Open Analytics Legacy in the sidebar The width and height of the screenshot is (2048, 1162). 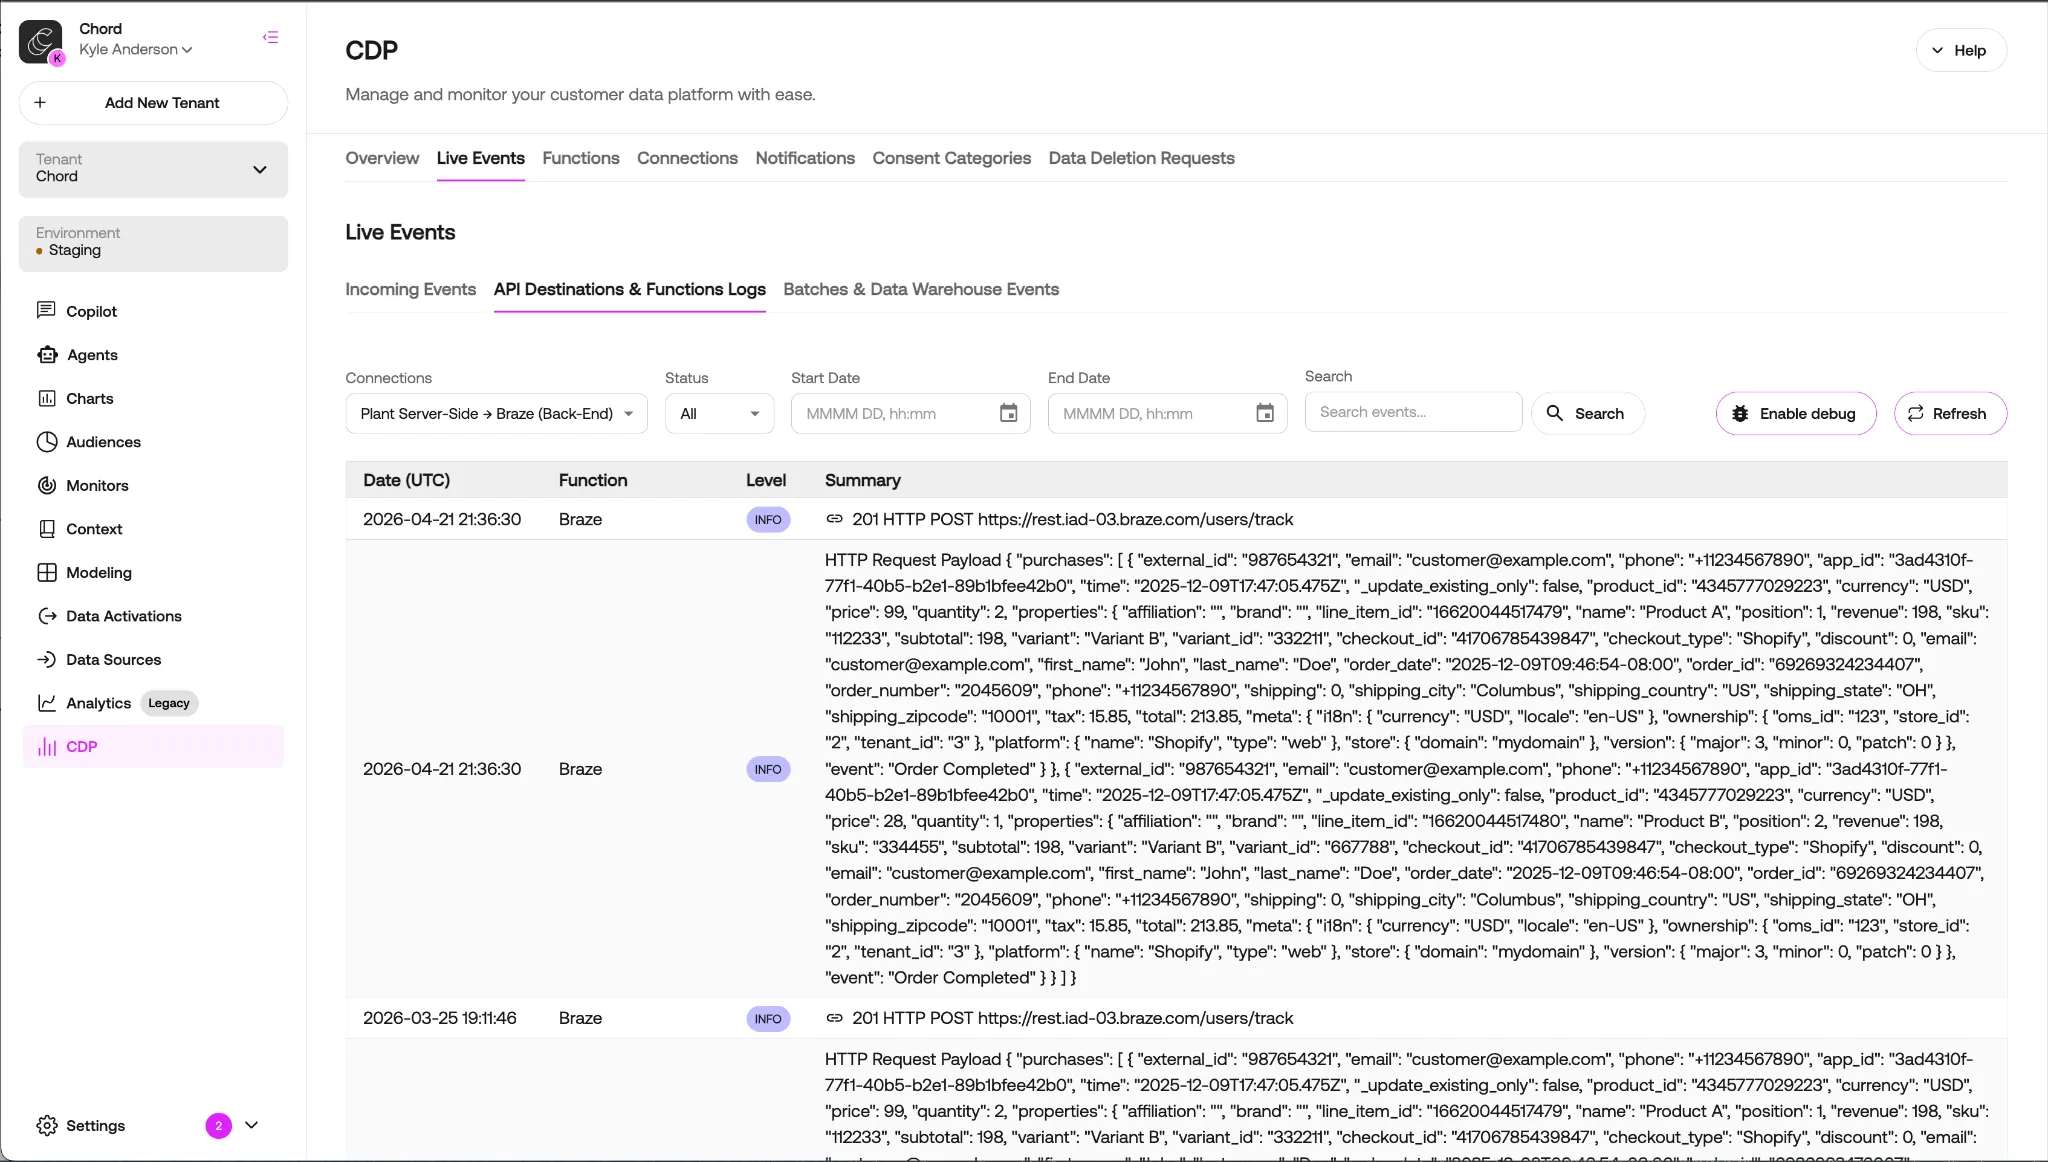[x=118, y=703]
